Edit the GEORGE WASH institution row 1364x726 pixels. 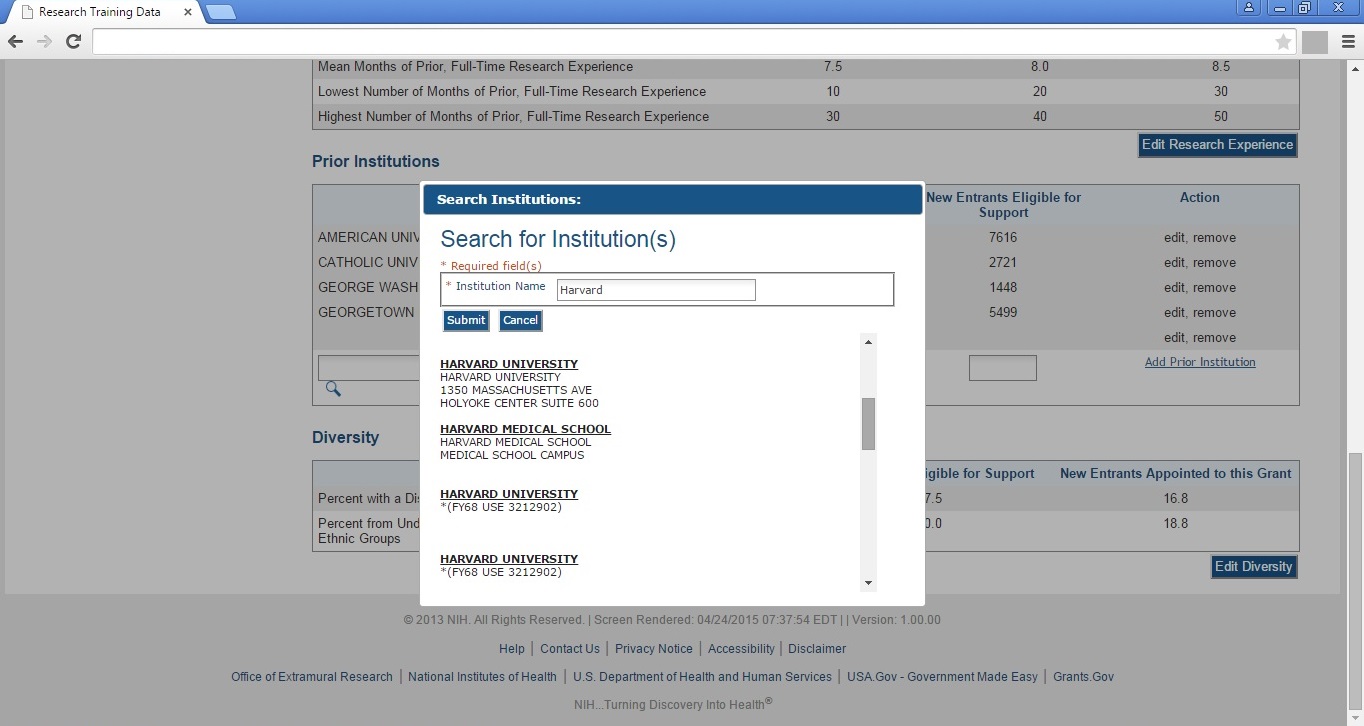coord(1174,288)
